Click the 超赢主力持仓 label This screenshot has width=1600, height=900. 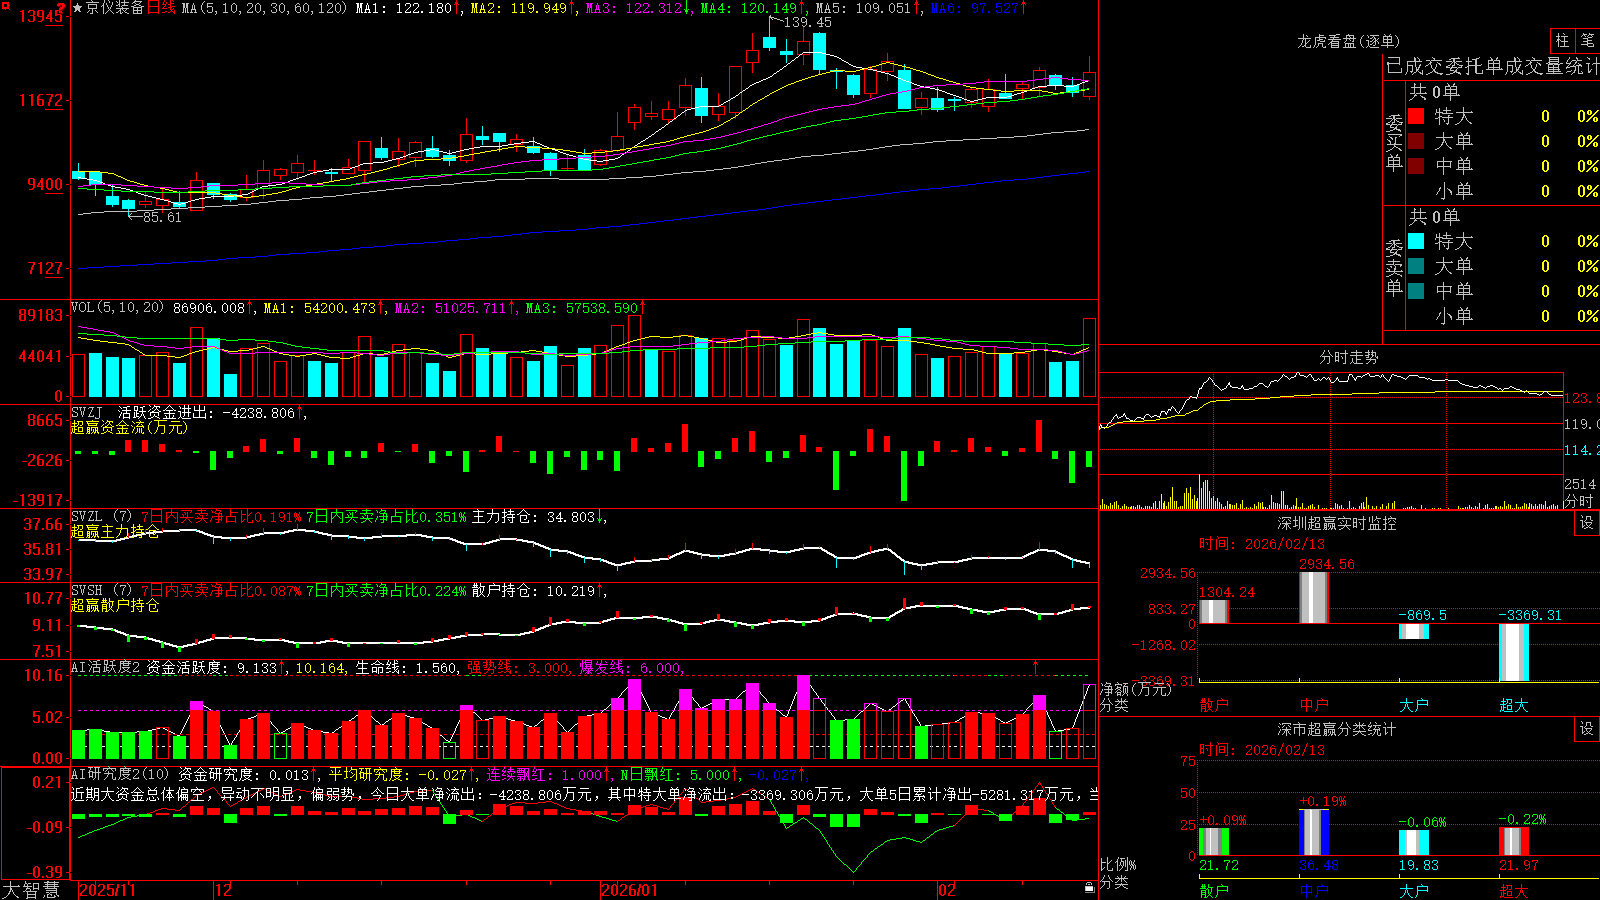115,531
